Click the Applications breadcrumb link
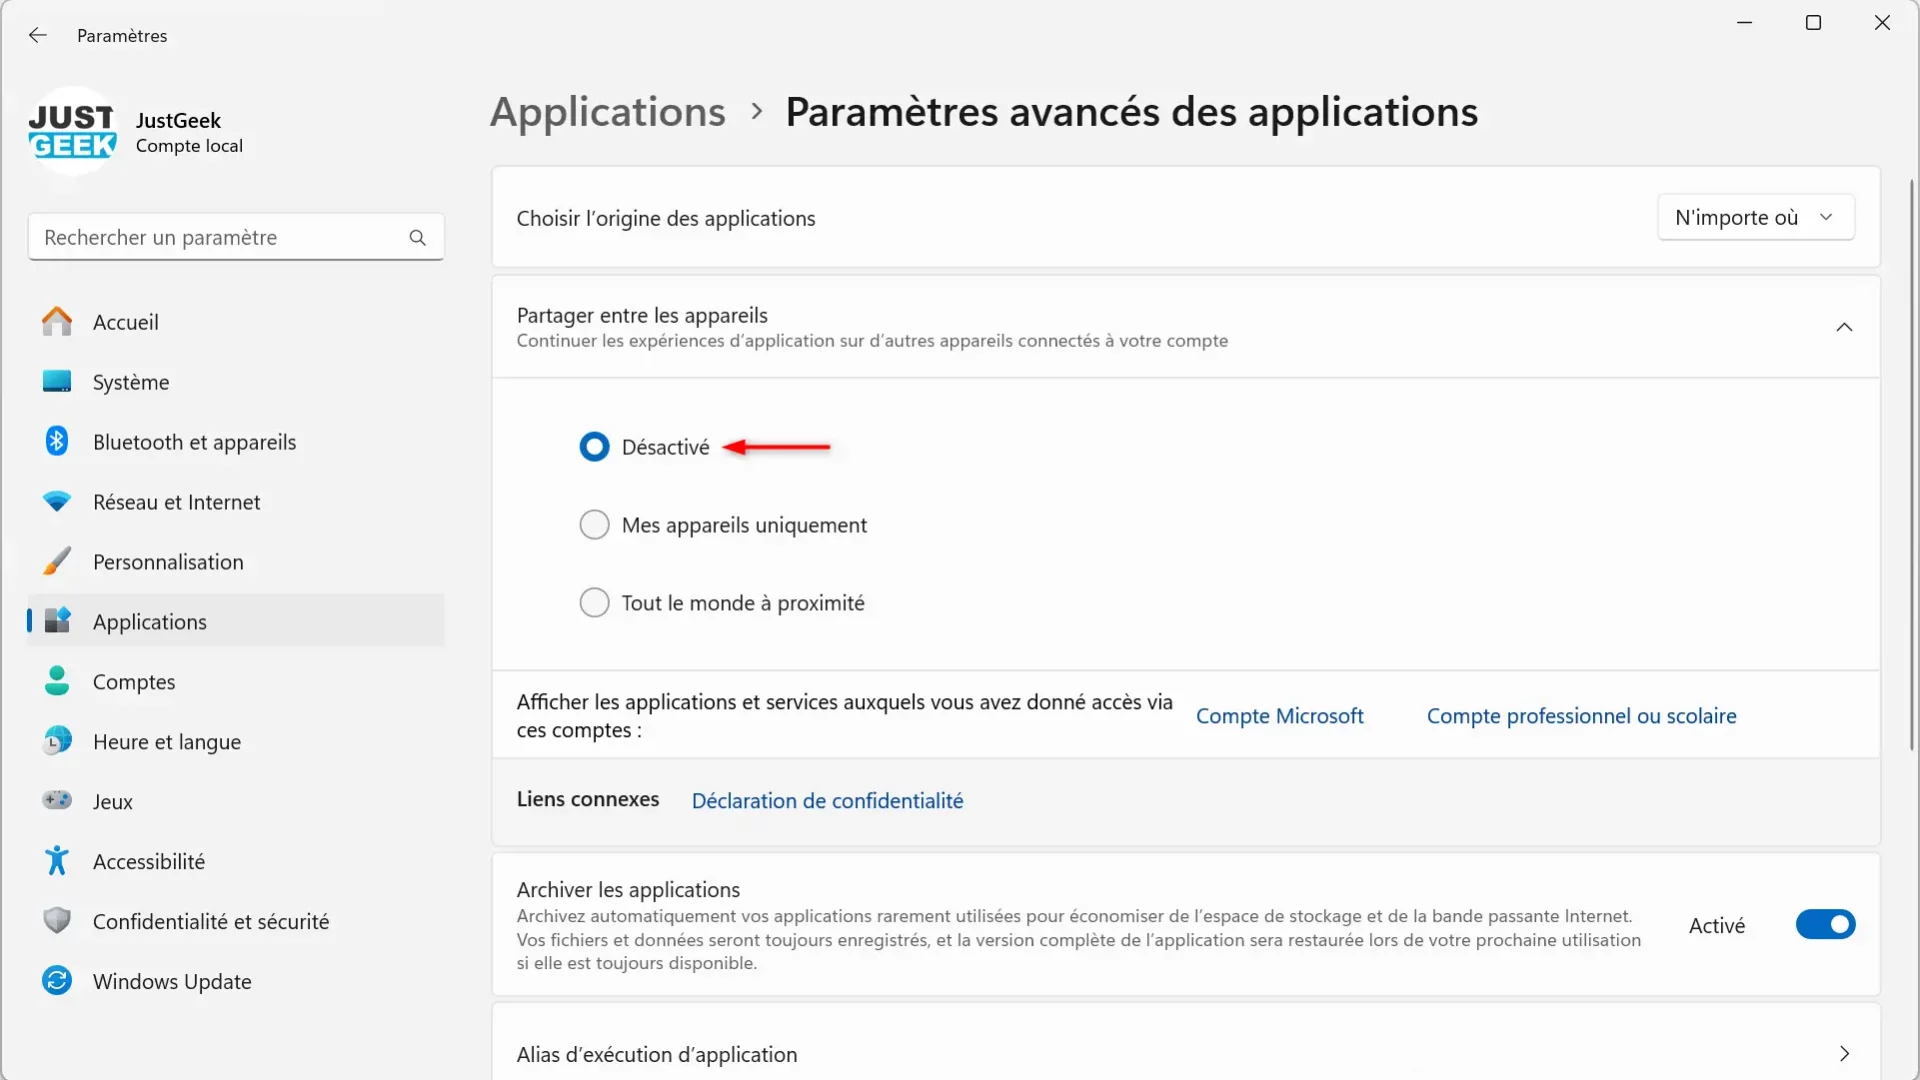Viewport: 1920px width, 1080px height. pos(608,112)
